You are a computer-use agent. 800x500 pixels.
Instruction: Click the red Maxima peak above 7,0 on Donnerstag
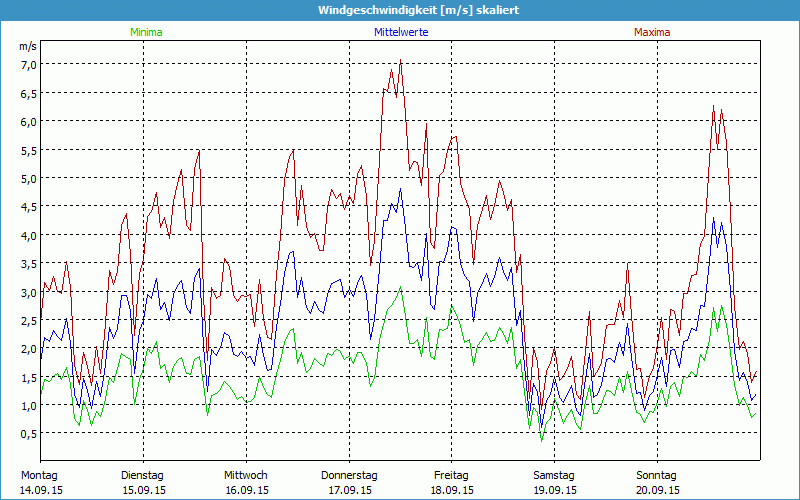(x=401, y=60)
